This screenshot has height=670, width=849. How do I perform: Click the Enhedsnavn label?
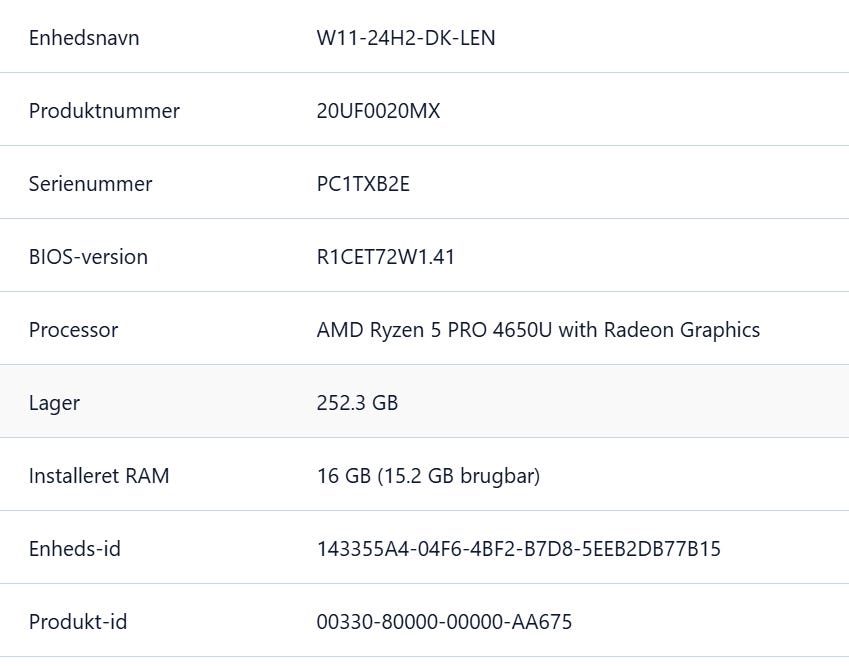[84, 38]
